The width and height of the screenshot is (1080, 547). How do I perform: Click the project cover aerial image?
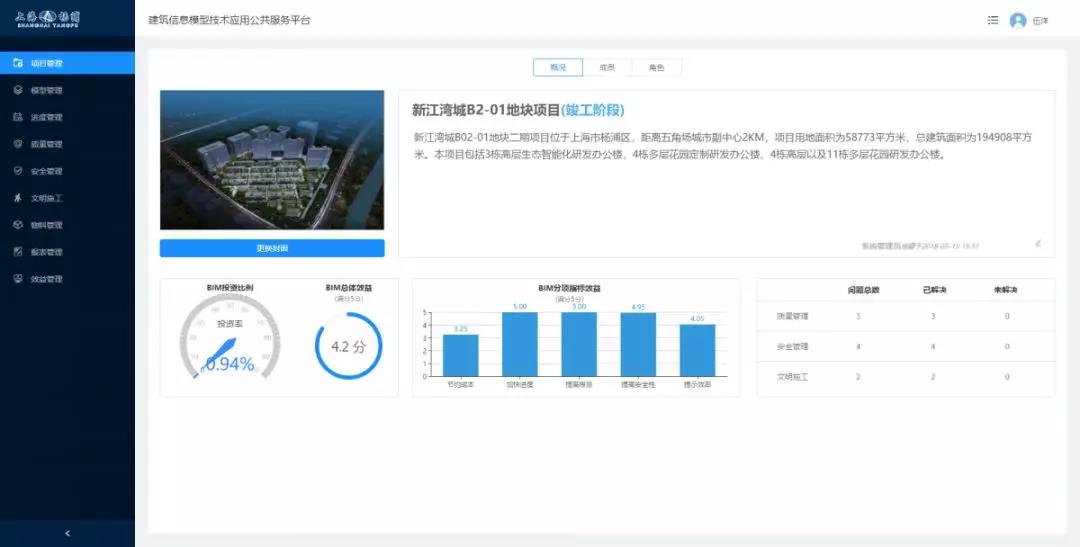(272, 160)
